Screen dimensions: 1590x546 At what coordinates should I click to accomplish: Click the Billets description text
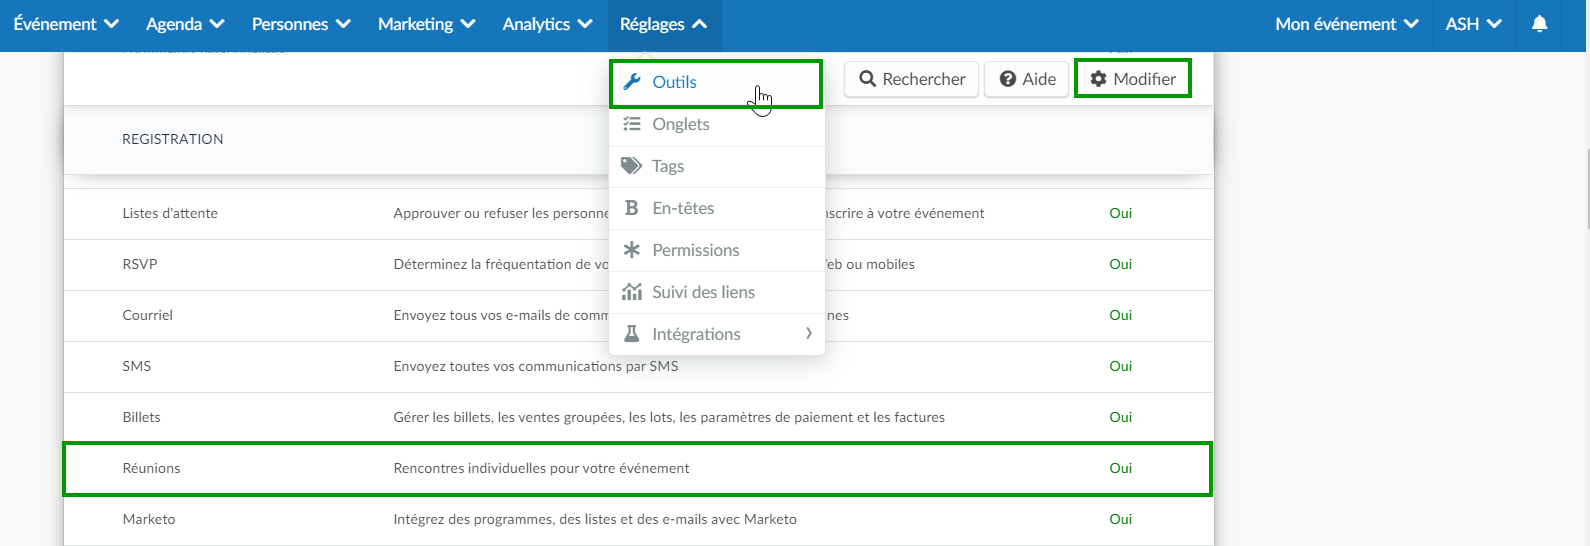coord(669,417)
